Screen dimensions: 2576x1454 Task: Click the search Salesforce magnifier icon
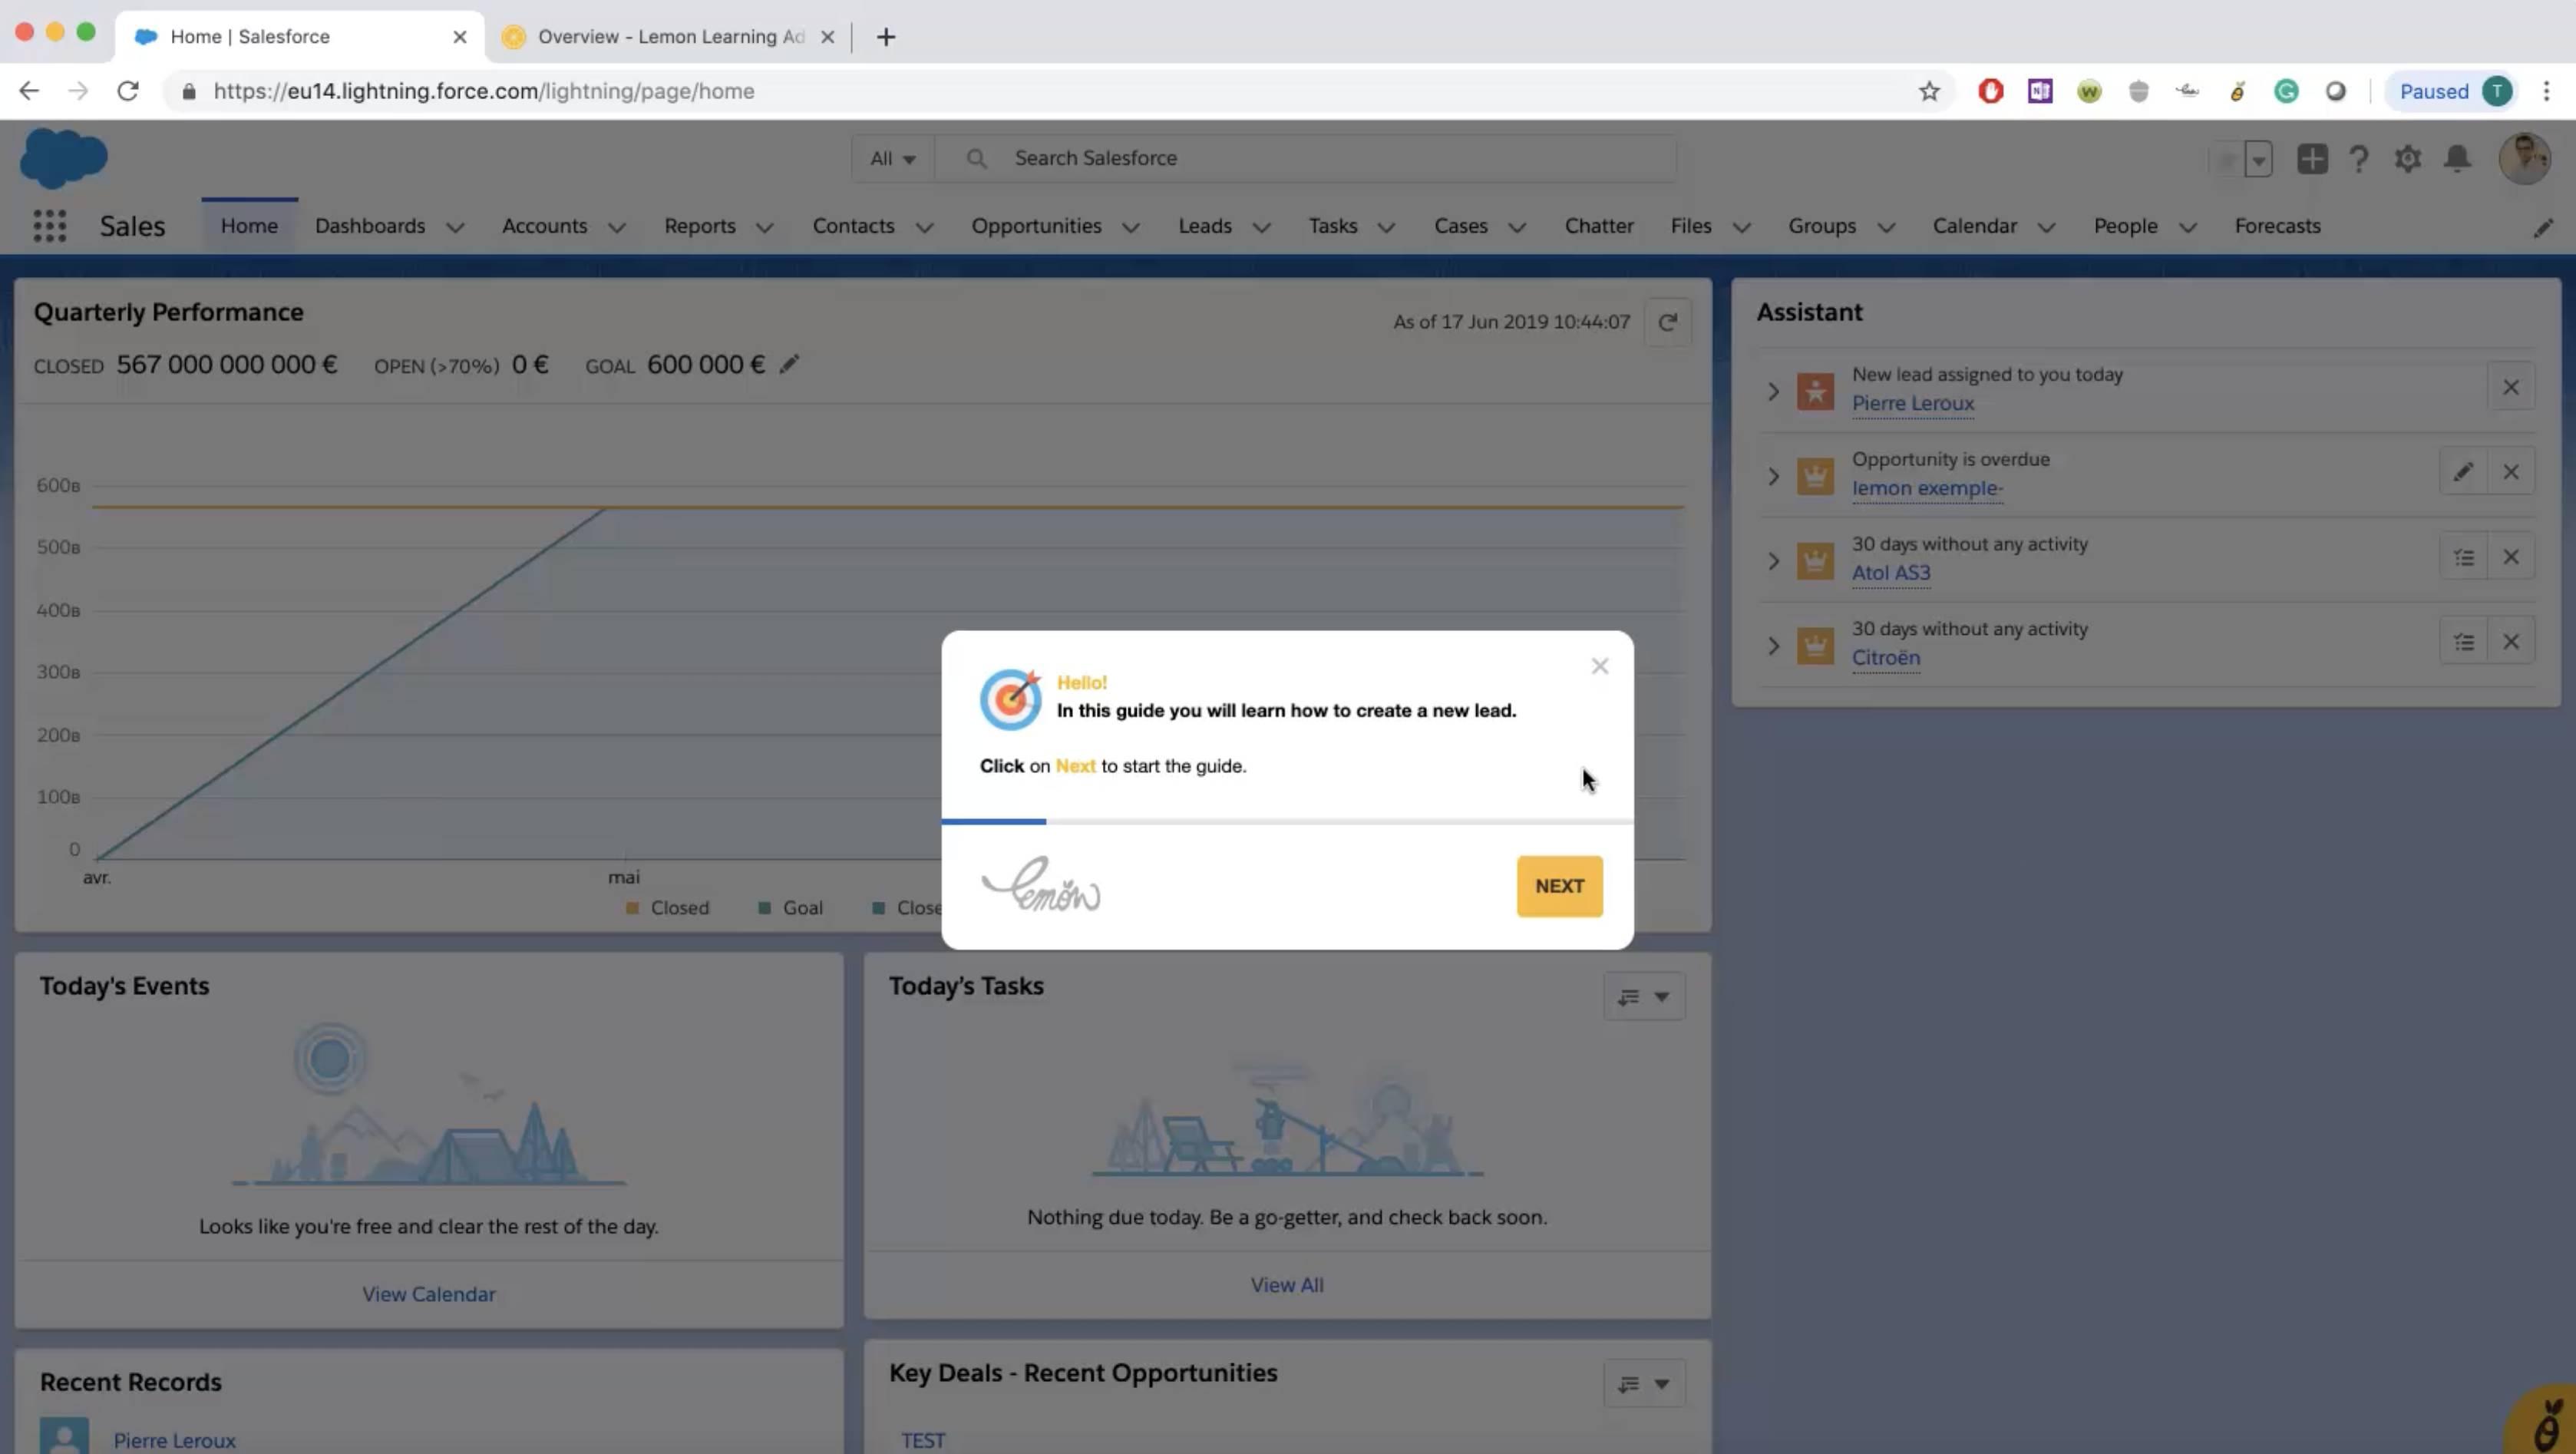pyautogui.click(x=975, y=157)
